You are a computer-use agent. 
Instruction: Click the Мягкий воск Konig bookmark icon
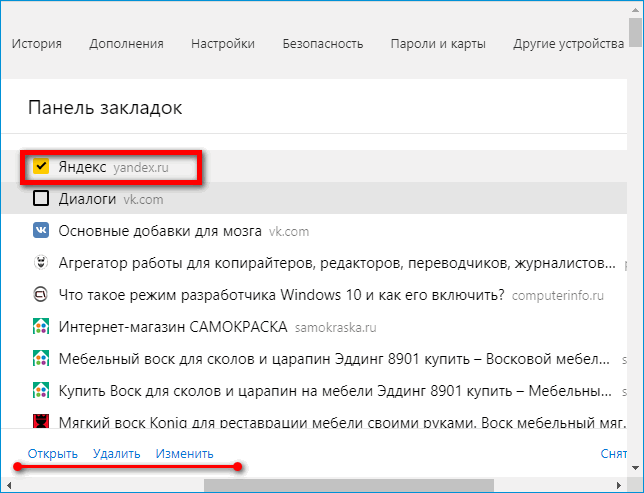[41, 421]
